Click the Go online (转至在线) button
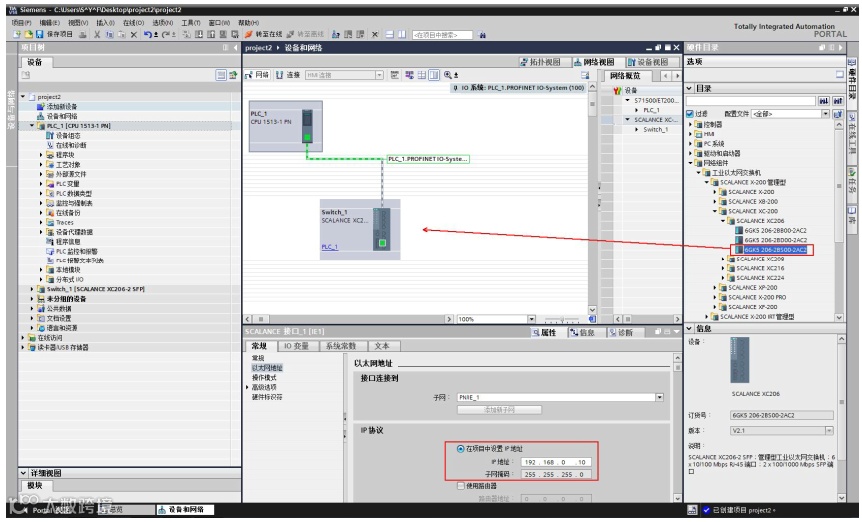862x522 pixels. click(x=264, y=34)
